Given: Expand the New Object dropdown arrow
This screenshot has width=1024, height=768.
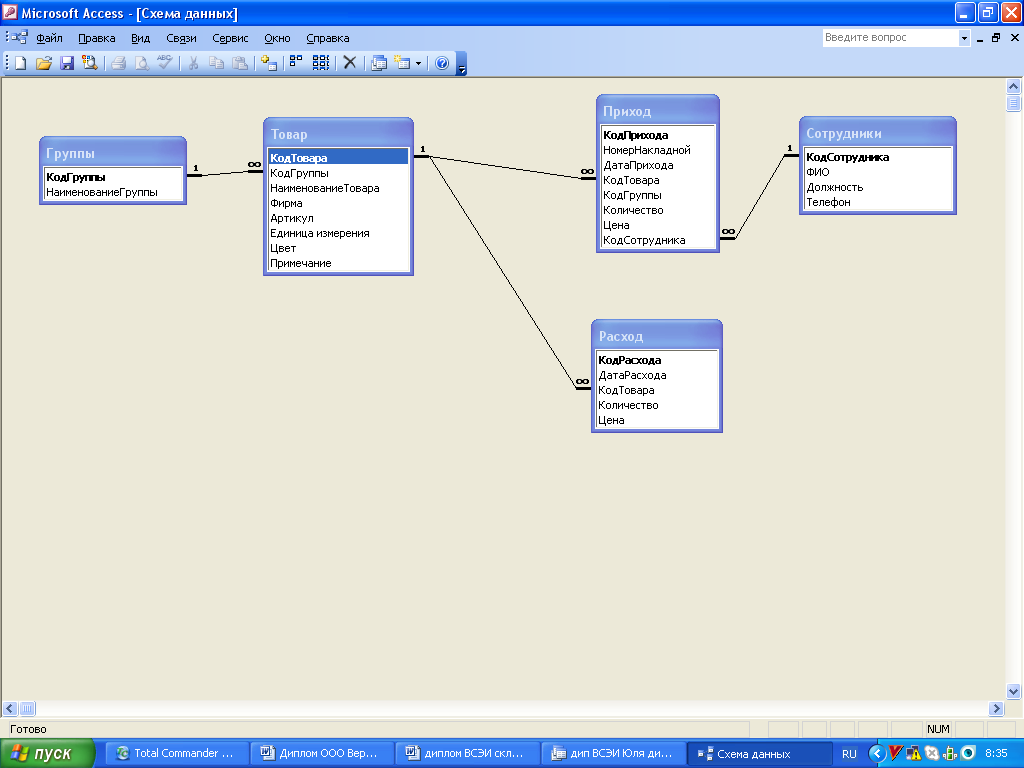Looking at the screenshot, I should pyautogui.click(x=418, y=63).
